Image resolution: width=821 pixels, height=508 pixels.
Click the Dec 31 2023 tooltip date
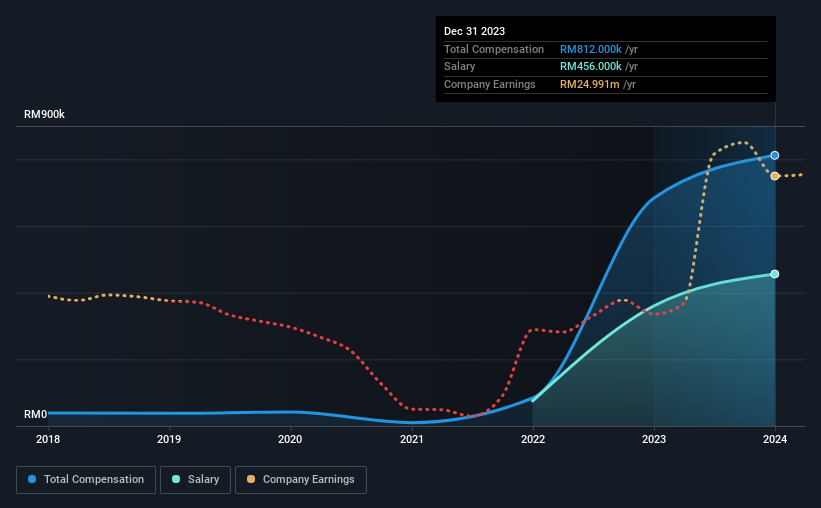(x=474, y=31)
